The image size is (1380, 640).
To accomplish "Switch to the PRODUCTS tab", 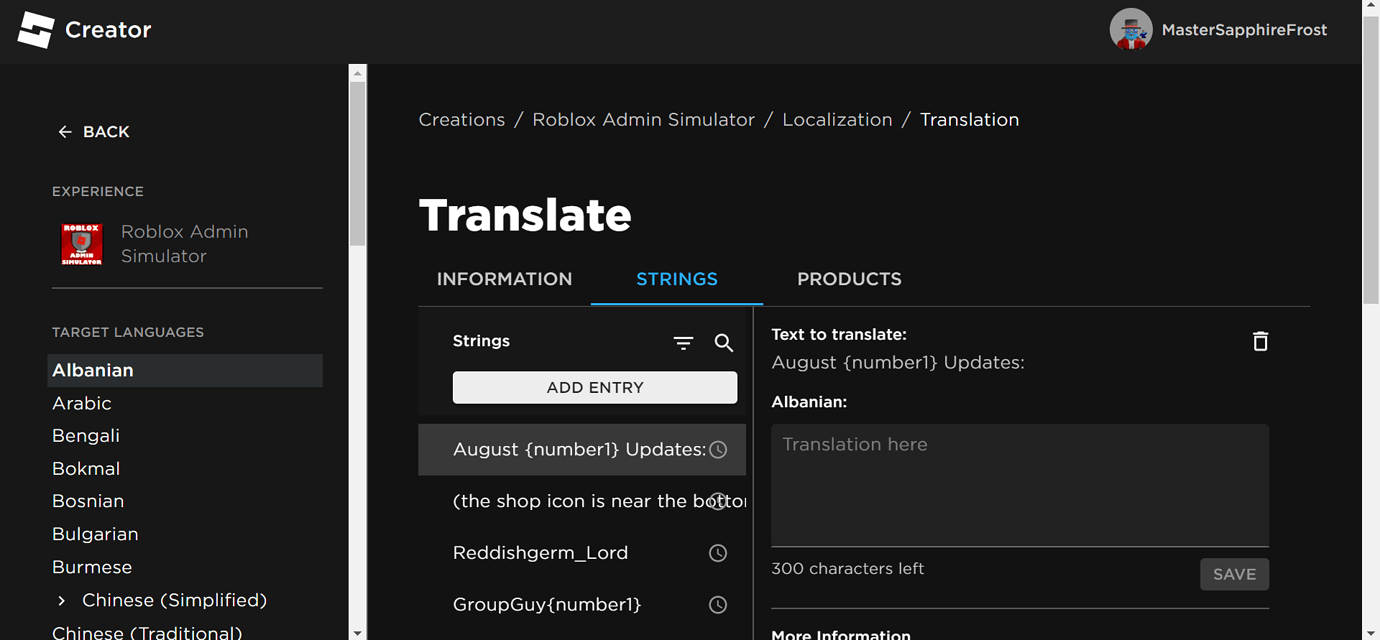I will click(849, 279).
